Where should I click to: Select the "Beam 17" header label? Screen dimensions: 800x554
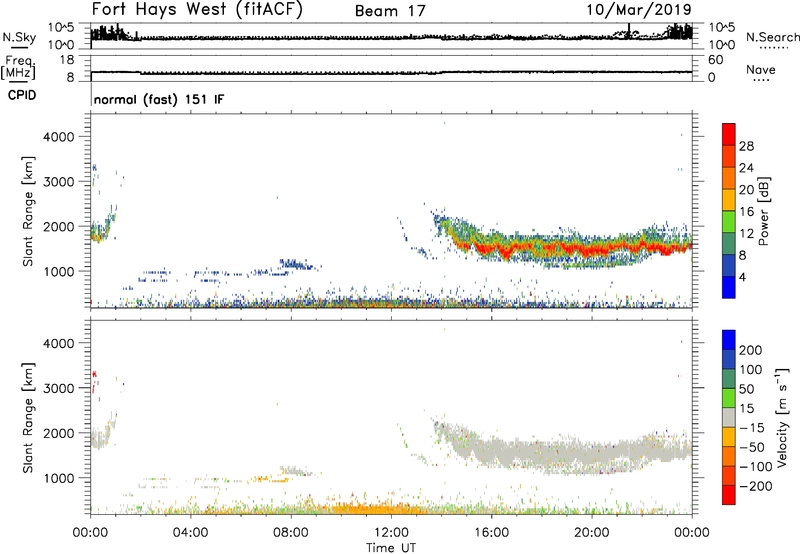tap(390, 11)
